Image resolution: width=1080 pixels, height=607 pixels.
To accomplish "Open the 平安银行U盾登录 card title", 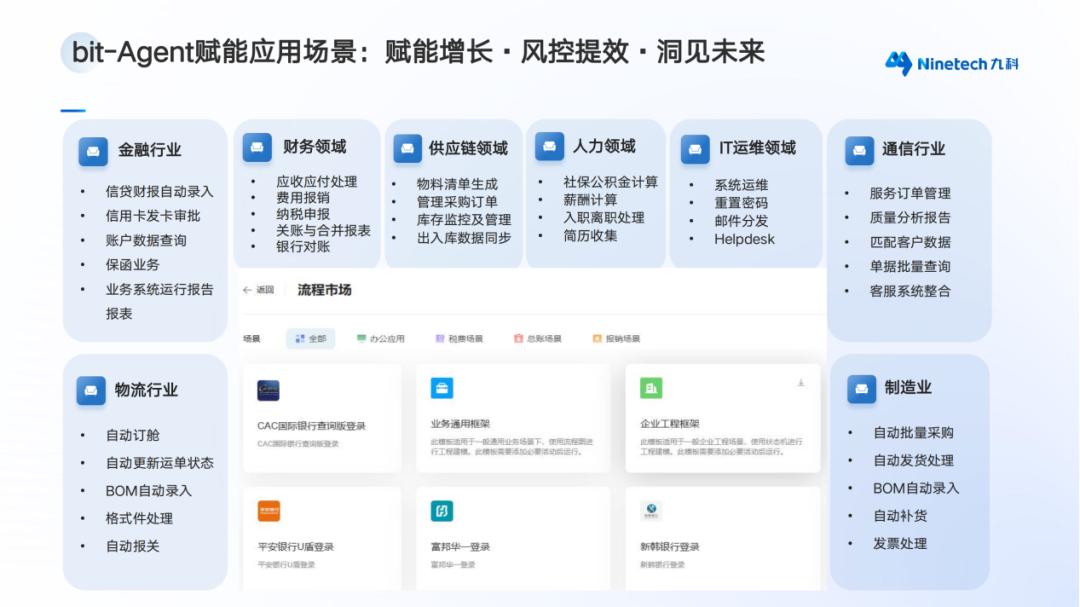I will (295, 547).
